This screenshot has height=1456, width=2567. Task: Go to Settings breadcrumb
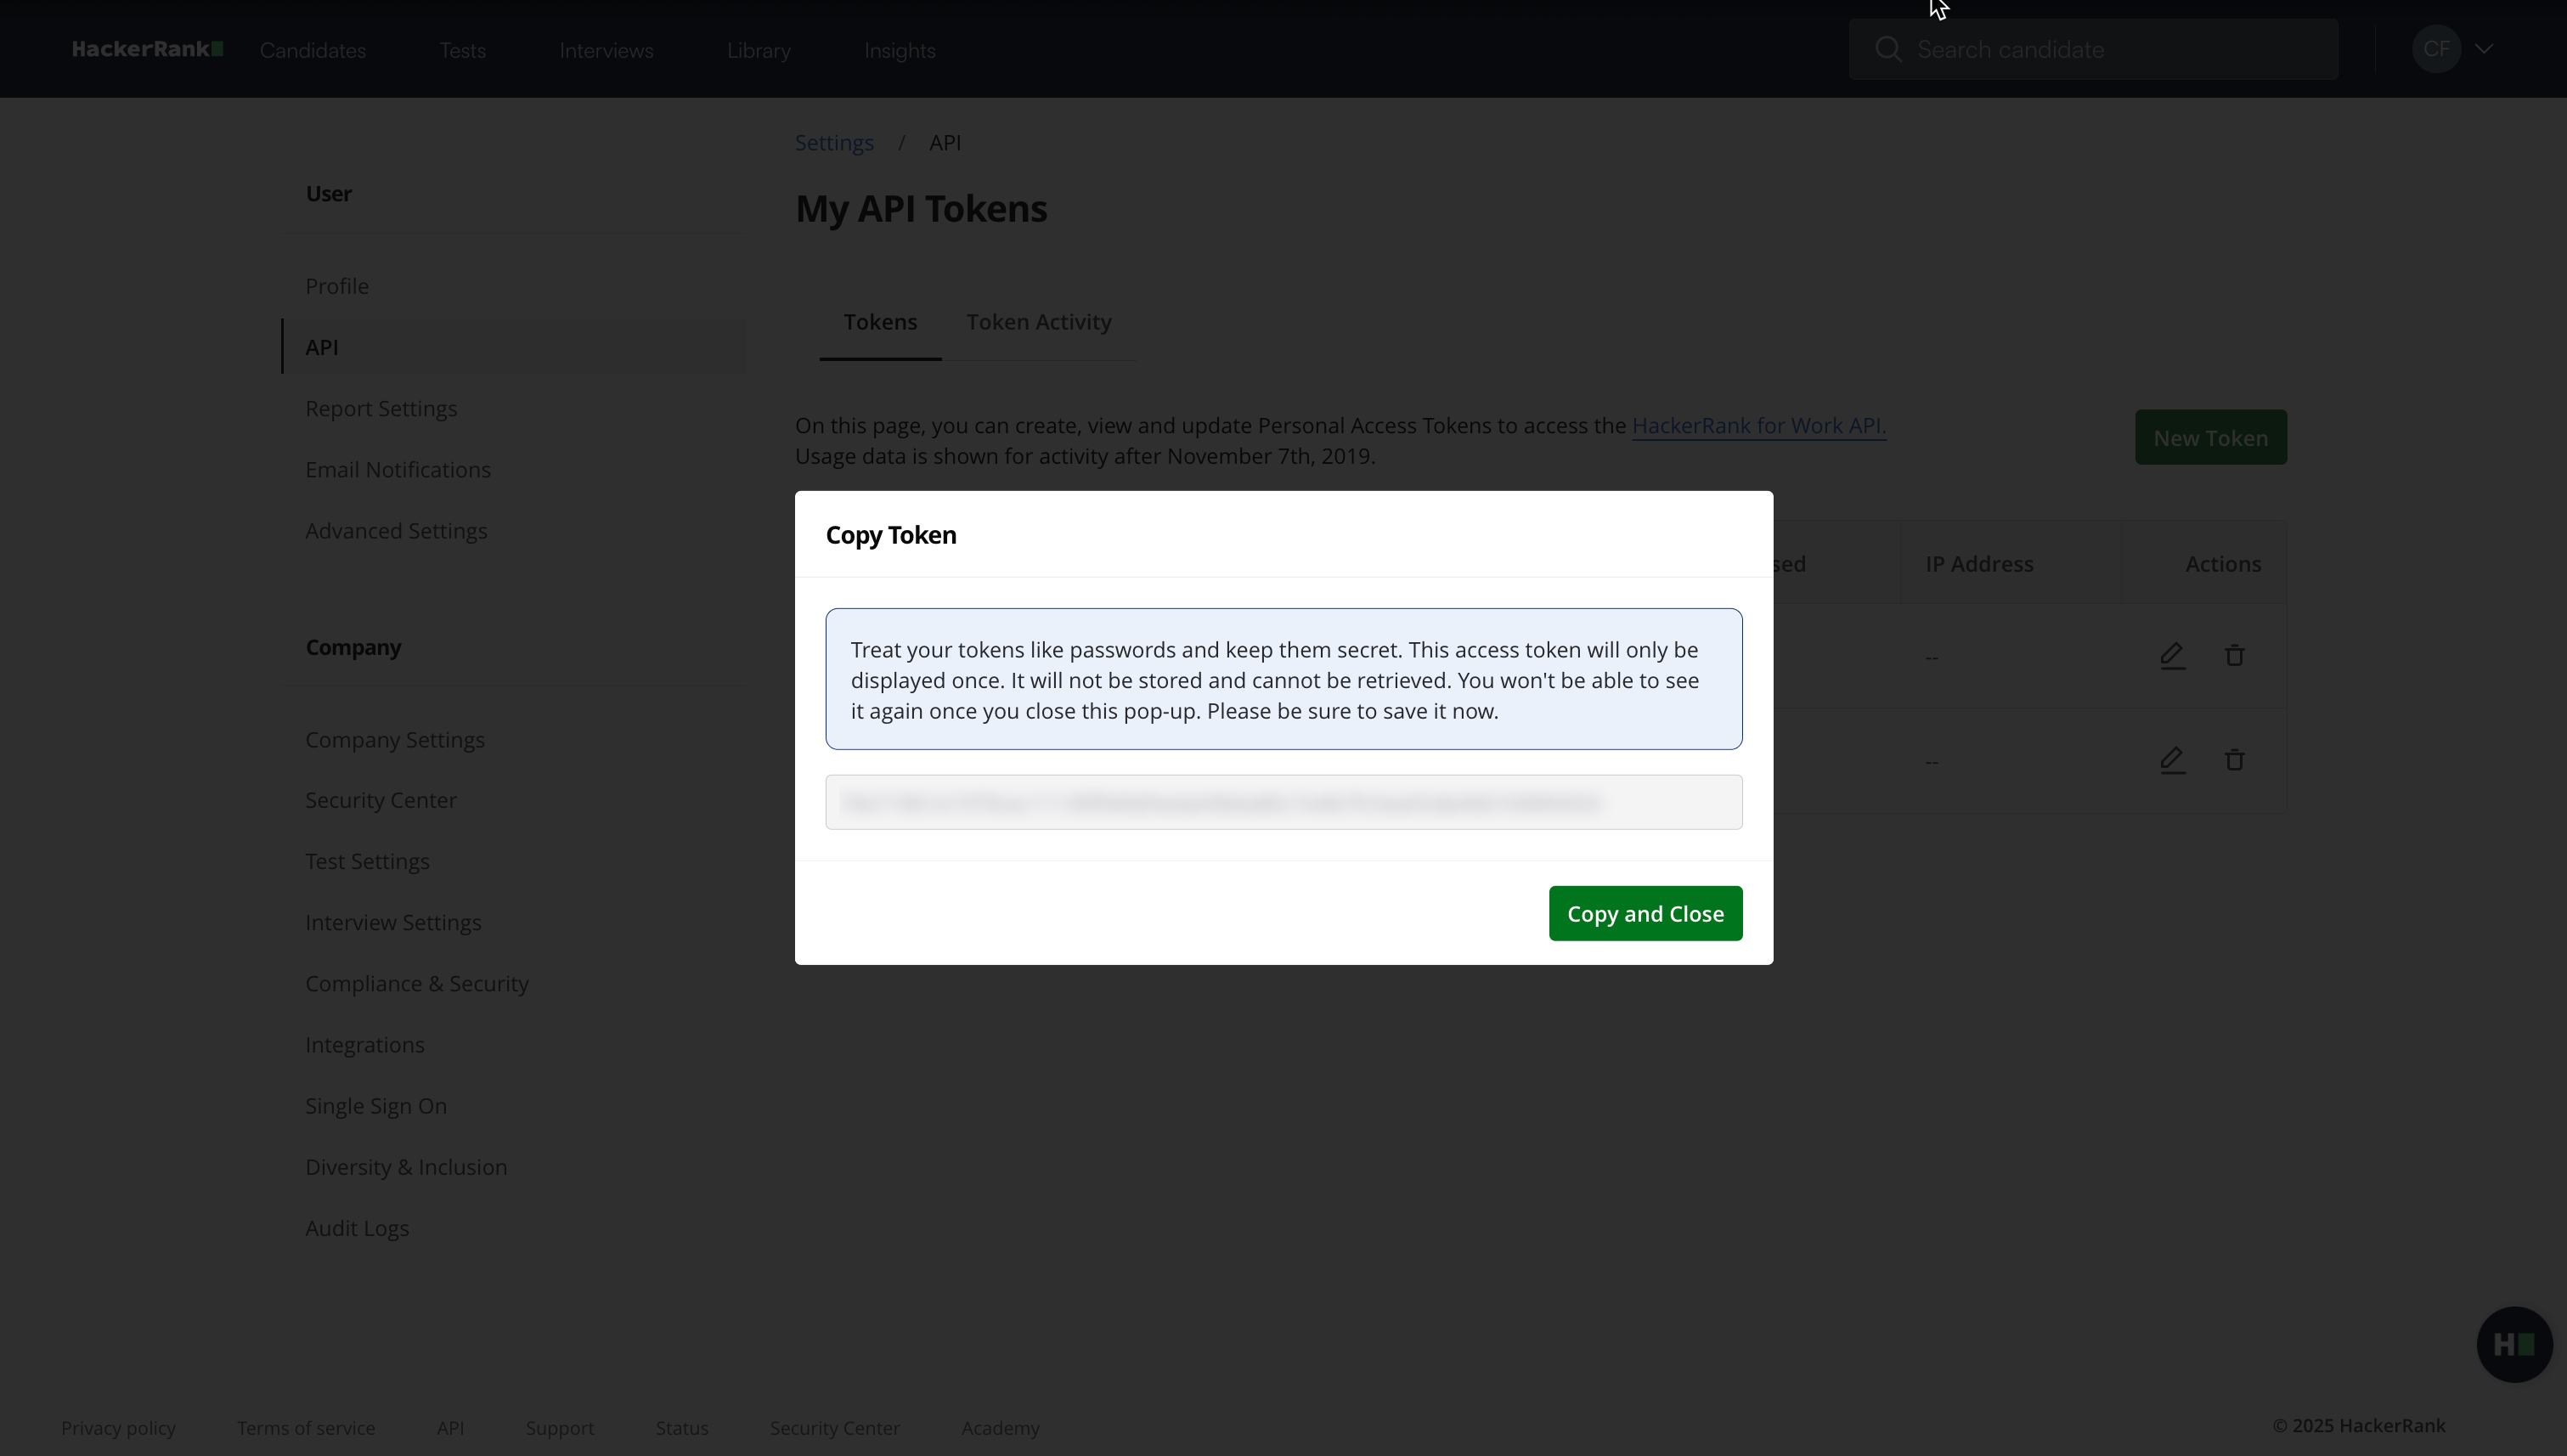[833, 143]
